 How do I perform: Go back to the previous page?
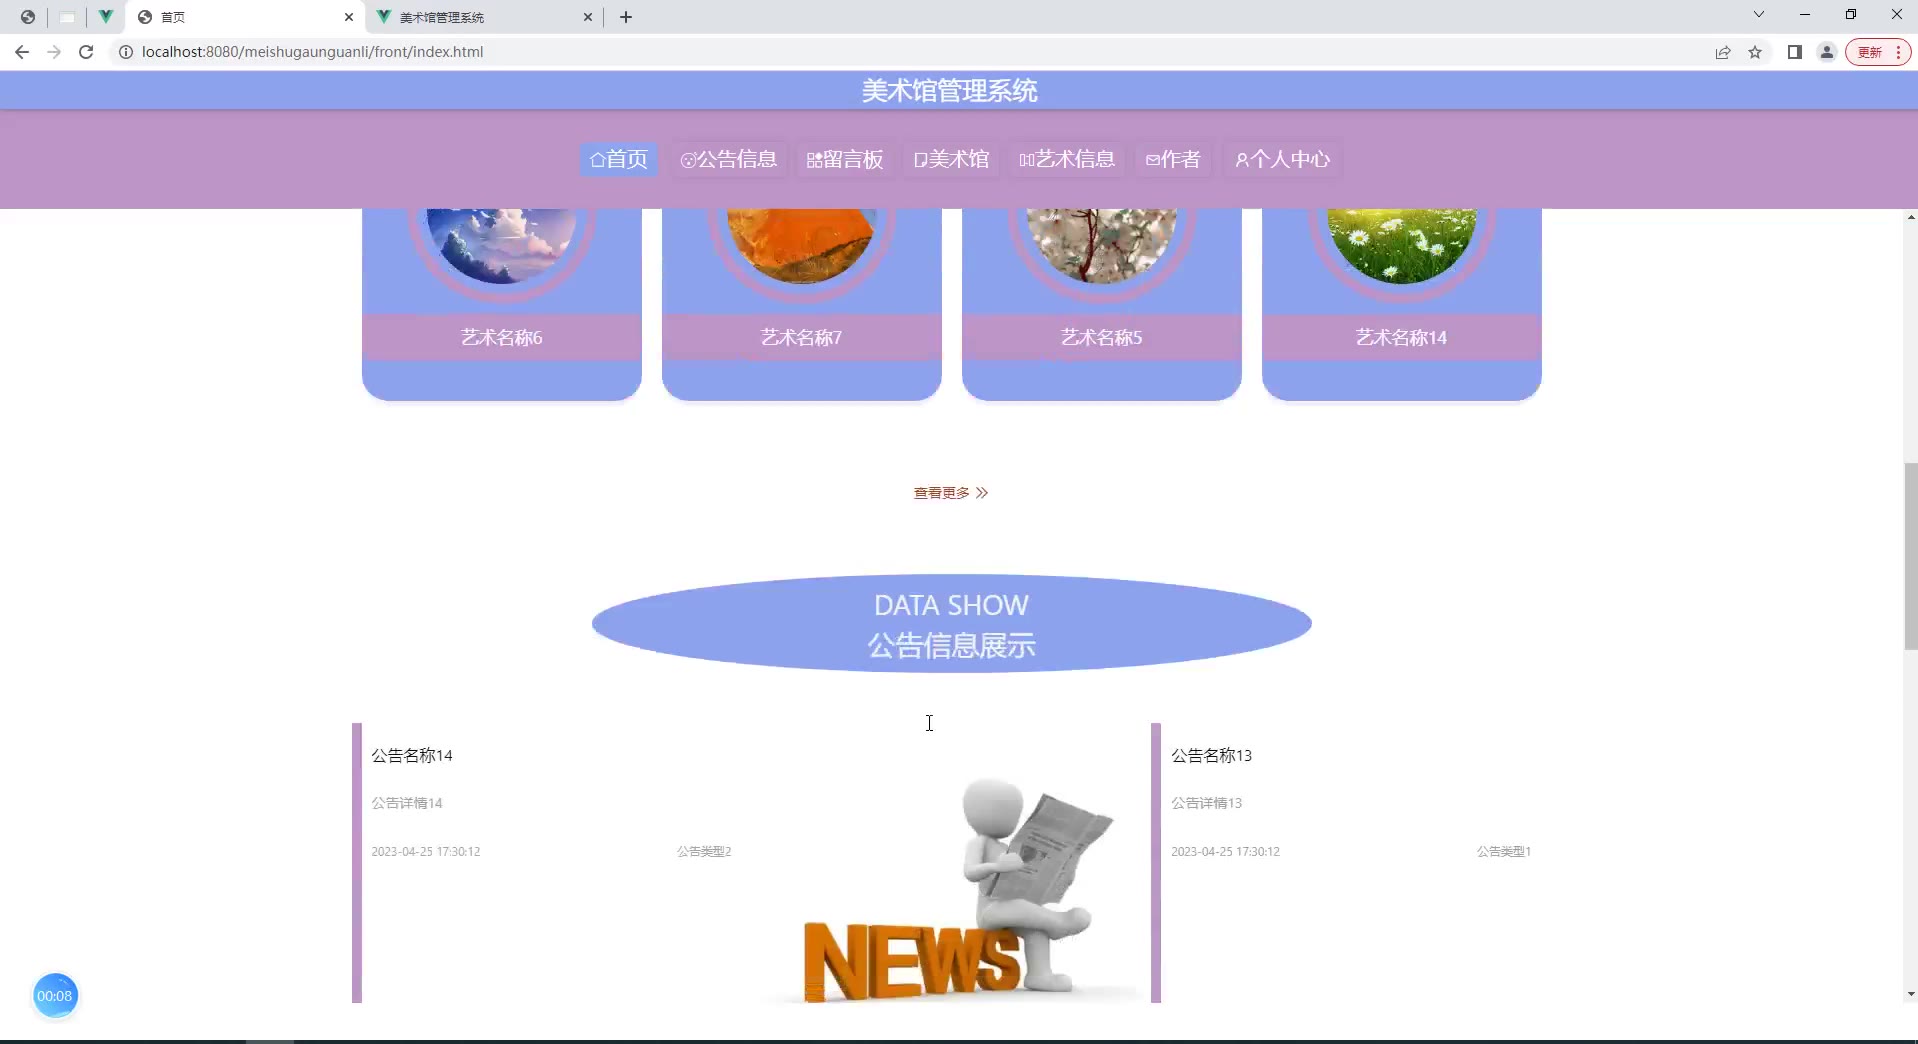22,52
